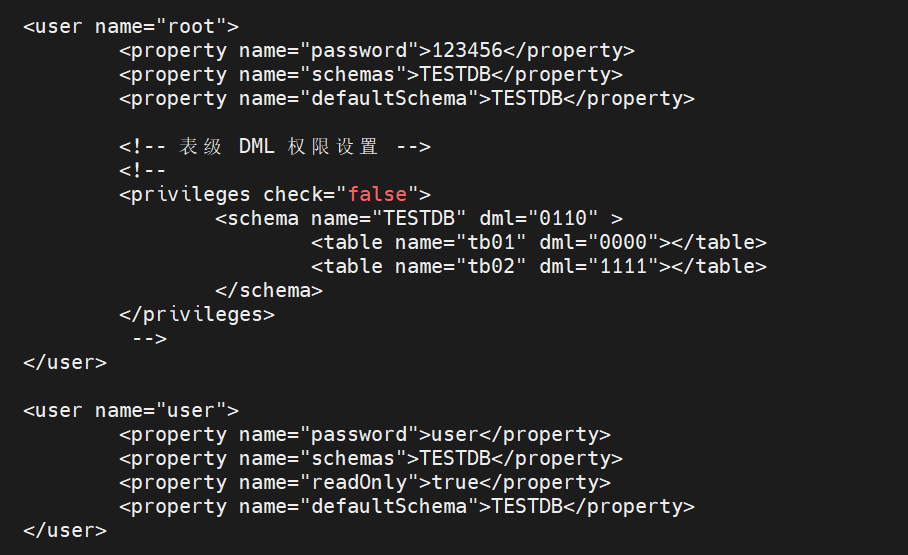
Task: Place cursor on root's schemas property line
Action: tap(370, 74)
